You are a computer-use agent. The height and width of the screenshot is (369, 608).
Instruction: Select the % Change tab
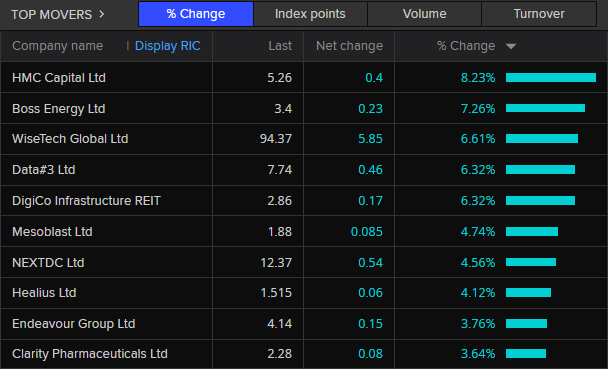click(196, 14)
